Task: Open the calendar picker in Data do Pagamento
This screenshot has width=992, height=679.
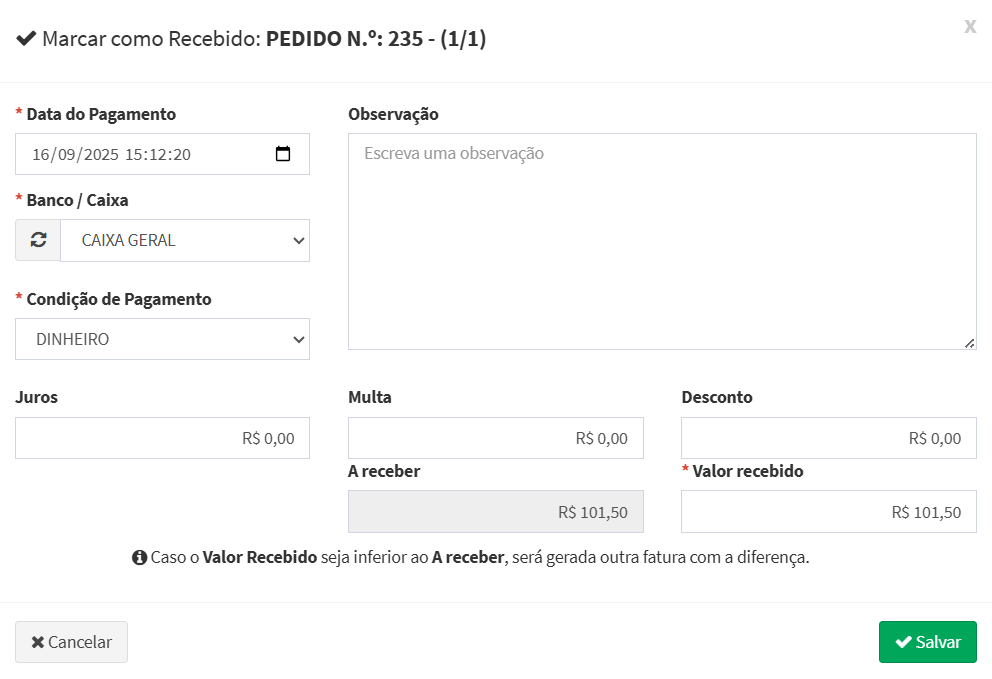Action: [283, 154]
